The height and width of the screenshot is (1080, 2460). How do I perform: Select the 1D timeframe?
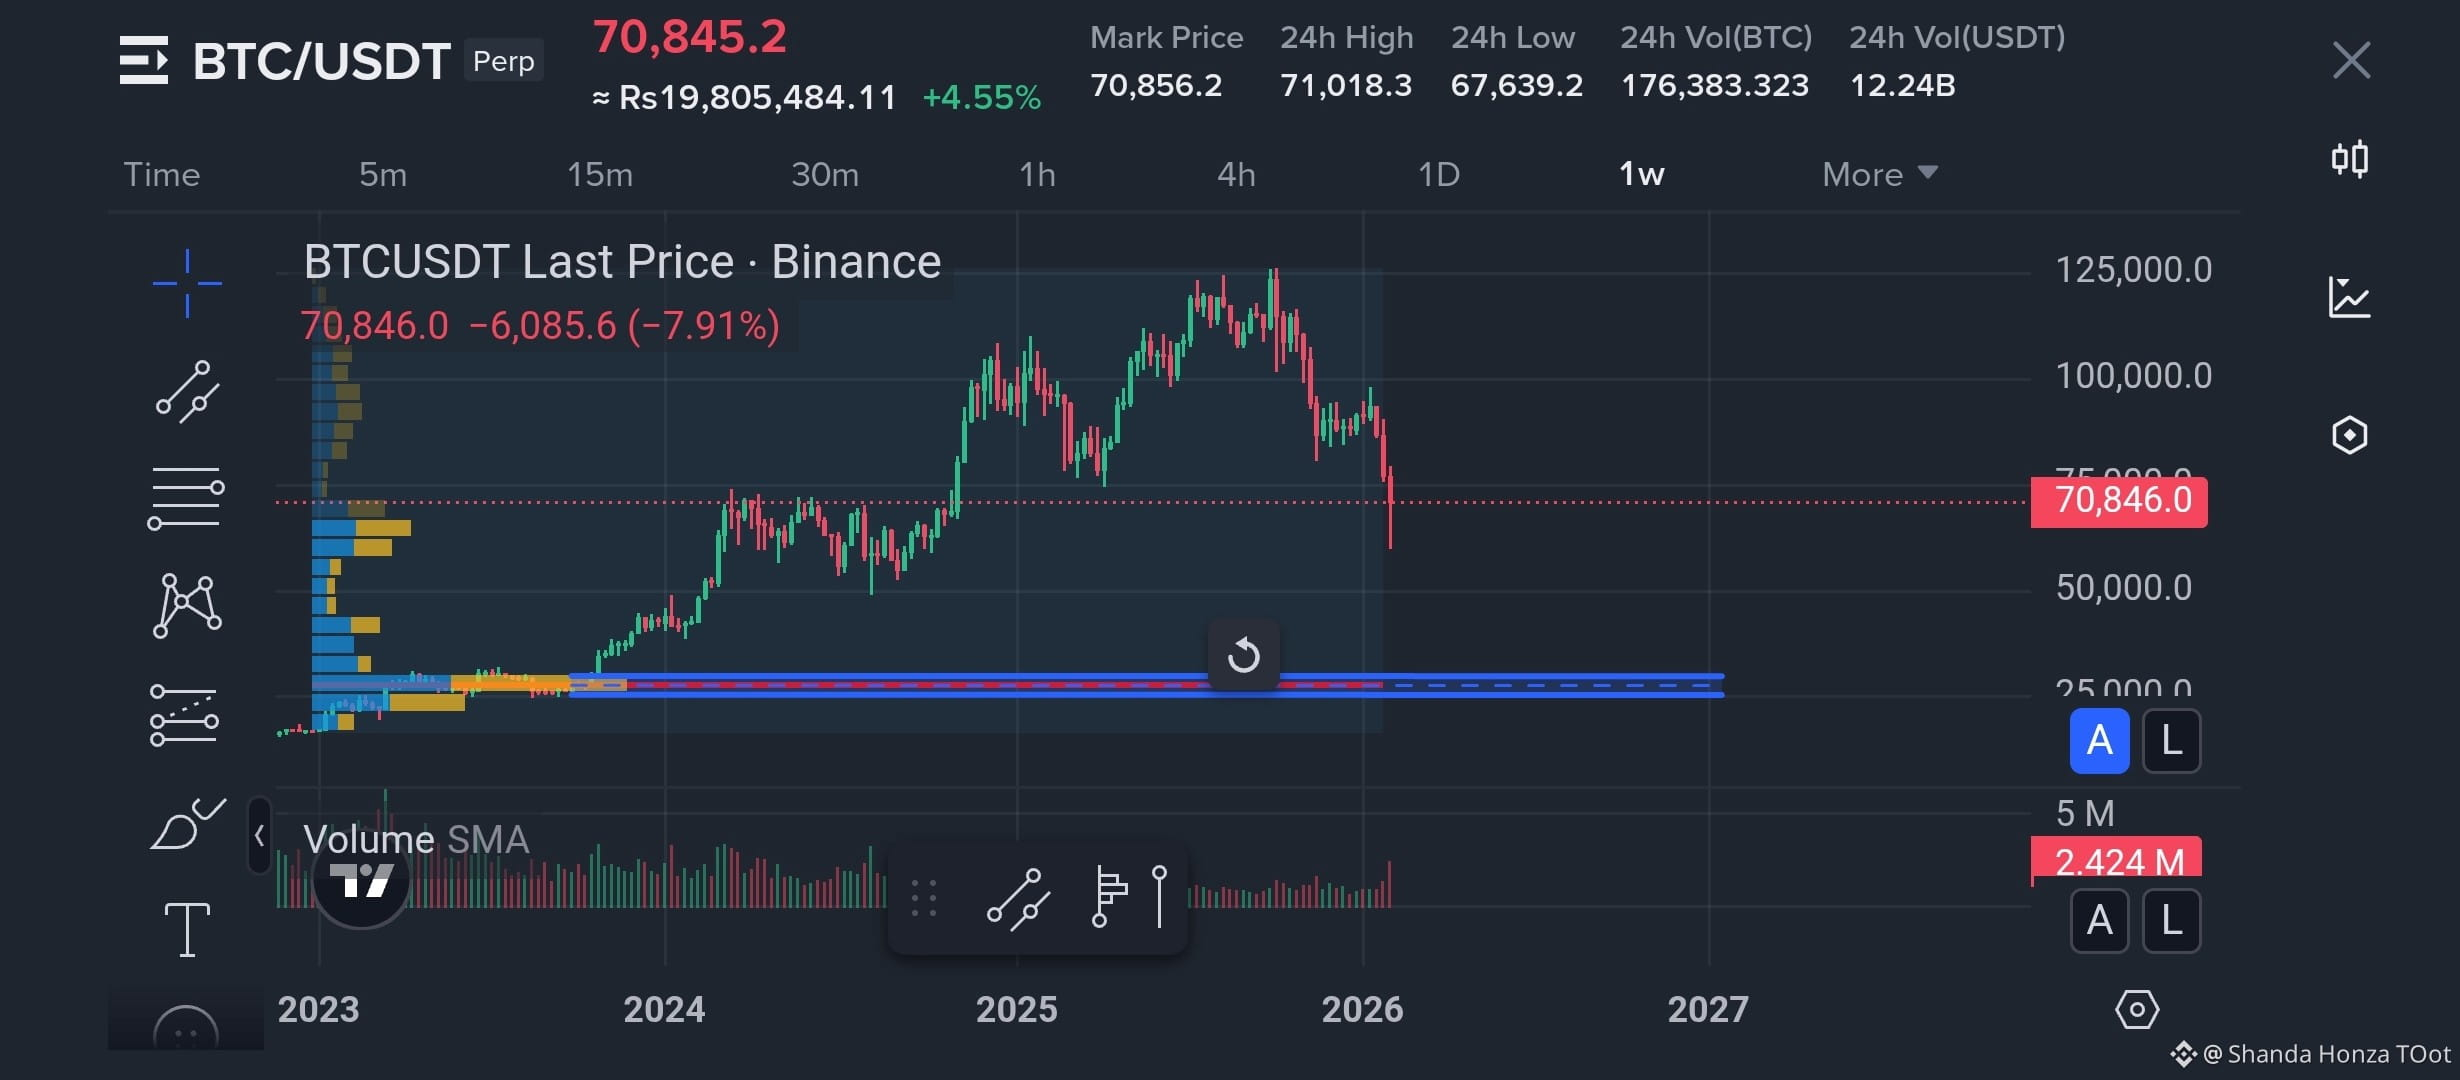(x=1439, y=175)
